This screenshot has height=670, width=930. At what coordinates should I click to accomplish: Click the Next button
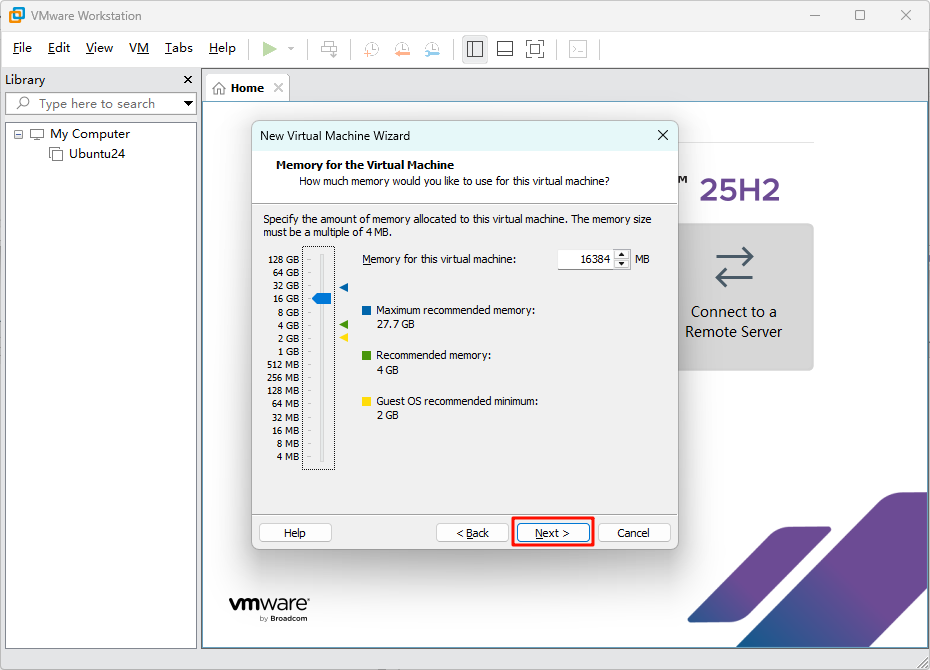(x=553, y=533)
